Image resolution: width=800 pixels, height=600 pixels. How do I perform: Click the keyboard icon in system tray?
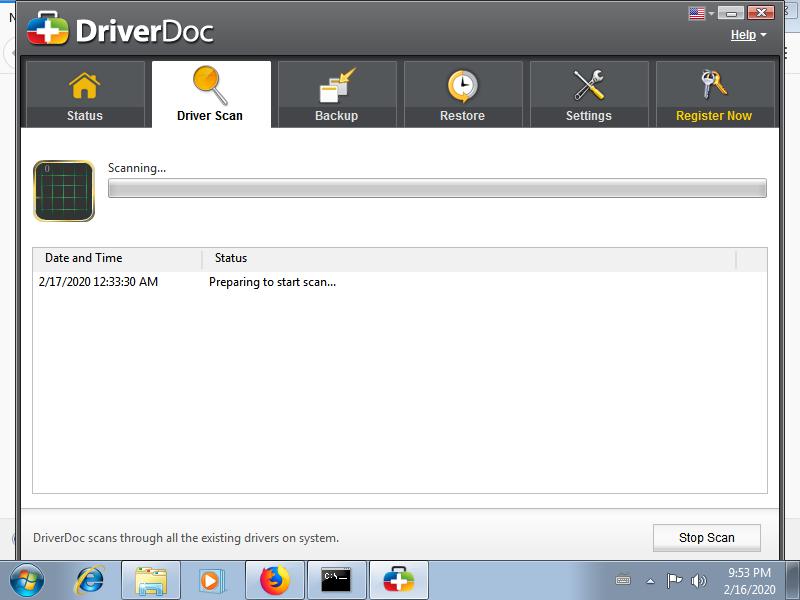coord(623,580)
